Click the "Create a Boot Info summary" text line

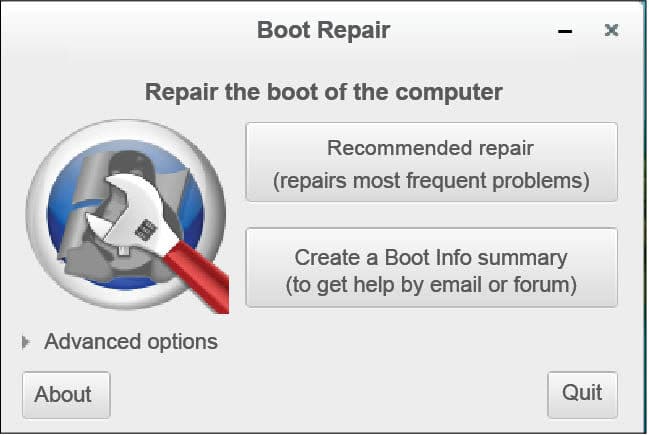coord(431,257)
